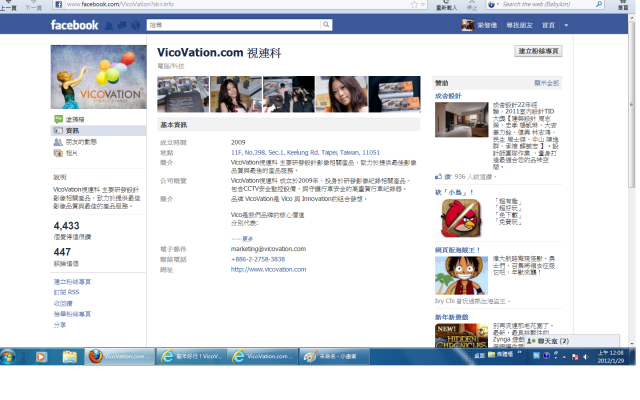
Task: Focus the Facebook search input field
Action: (233, 25)
